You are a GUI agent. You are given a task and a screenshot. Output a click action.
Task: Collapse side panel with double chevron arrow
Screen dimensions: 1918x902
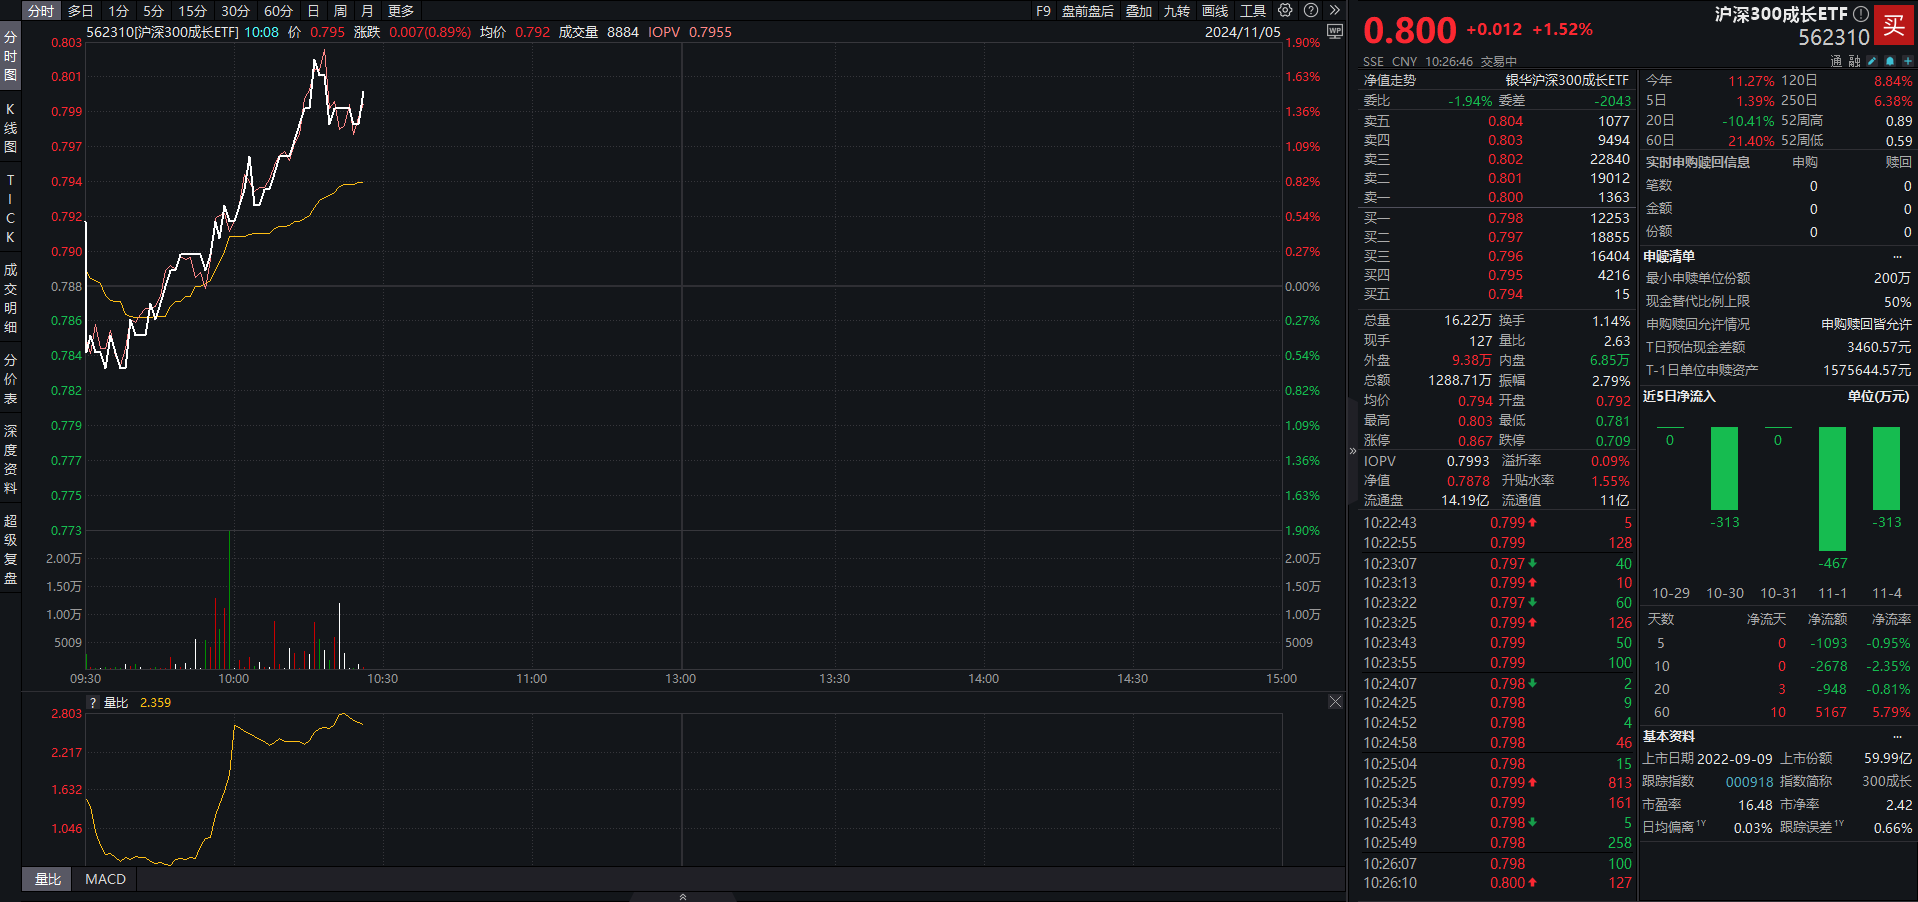click(1353, 451)
